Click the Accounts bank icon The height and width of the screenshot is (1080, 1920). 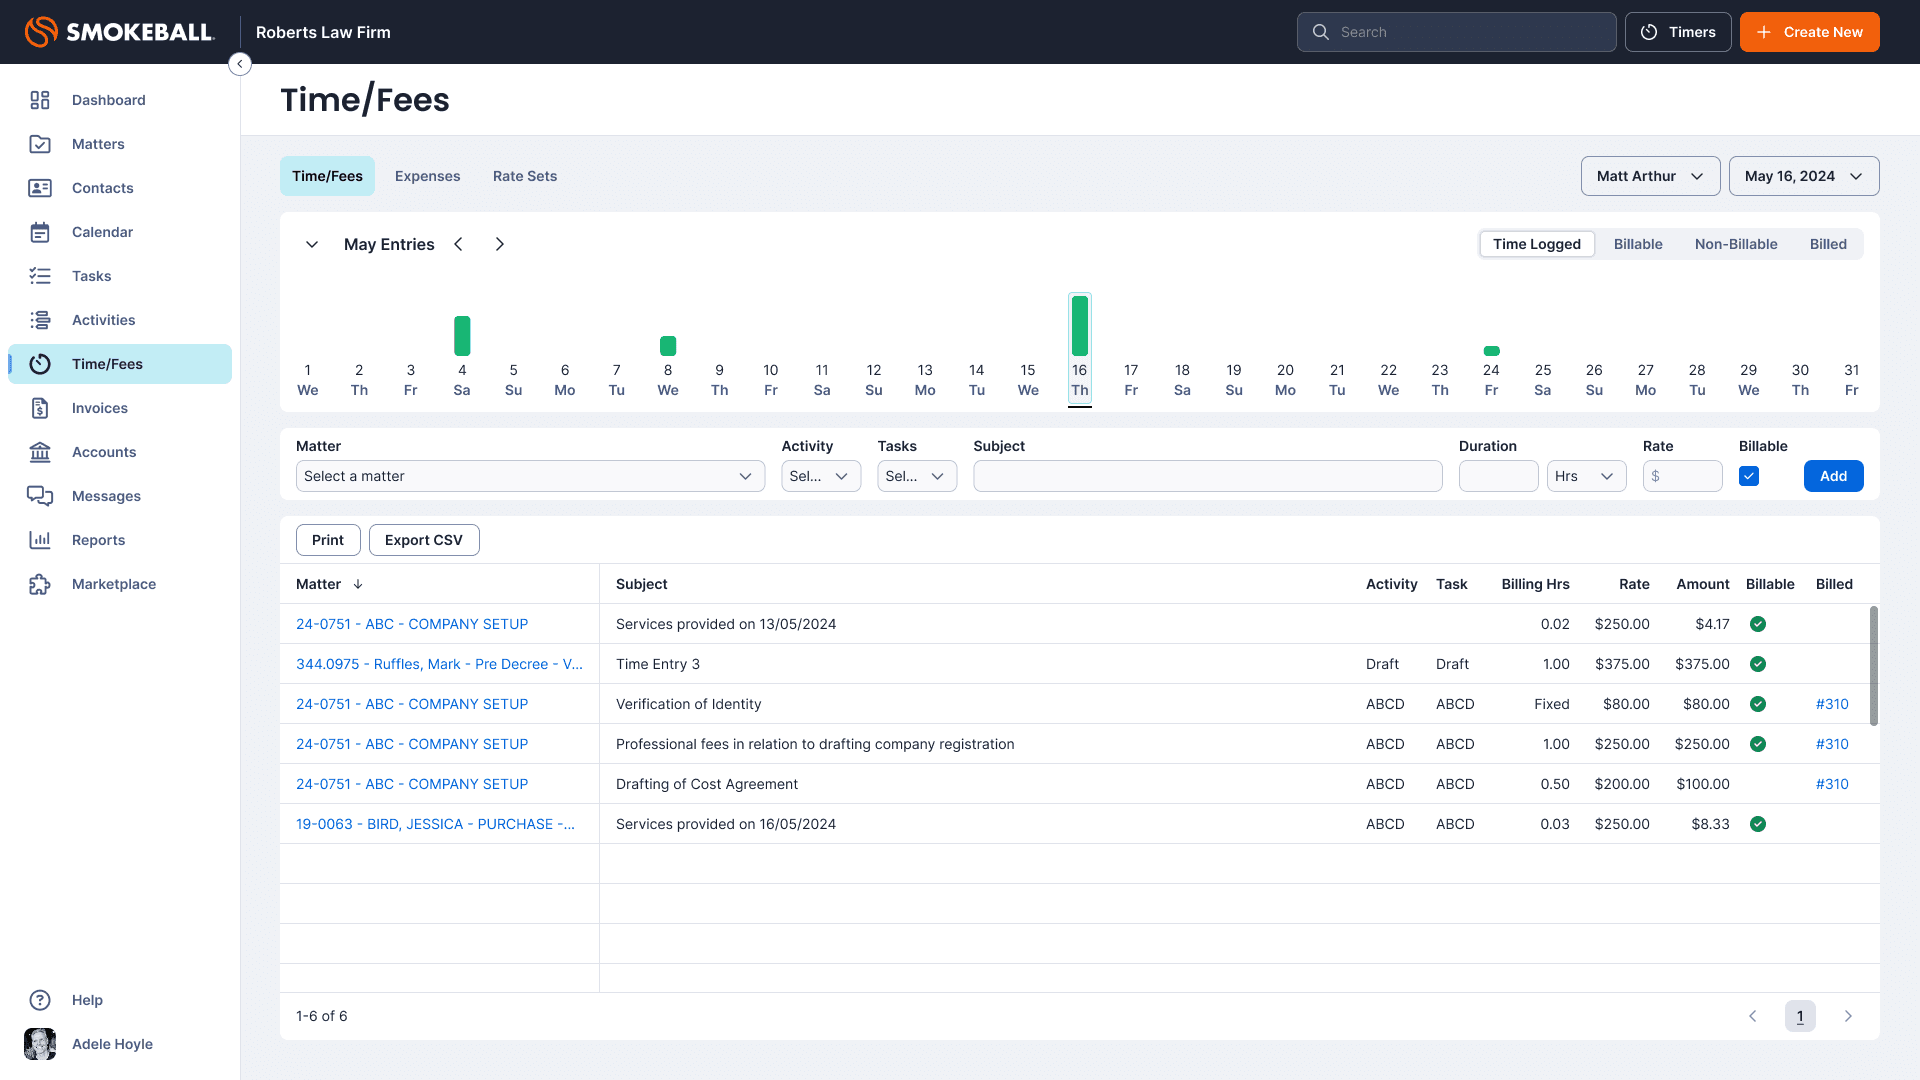[40, 452]
